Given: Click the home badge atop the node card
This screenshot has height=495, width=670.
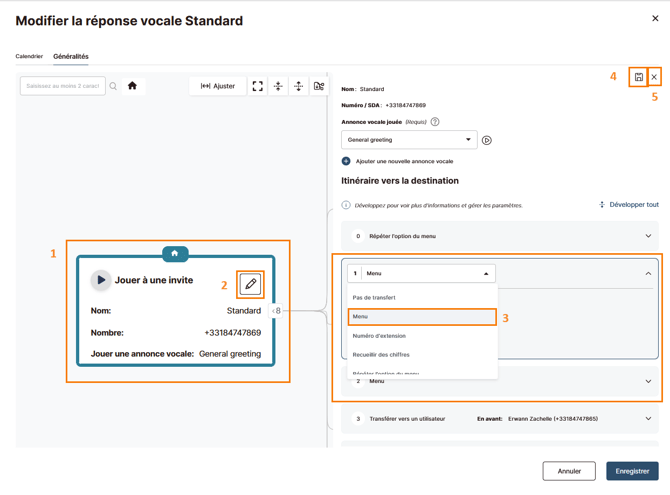Looking at the screenshot, I should [x=175, y=253].
